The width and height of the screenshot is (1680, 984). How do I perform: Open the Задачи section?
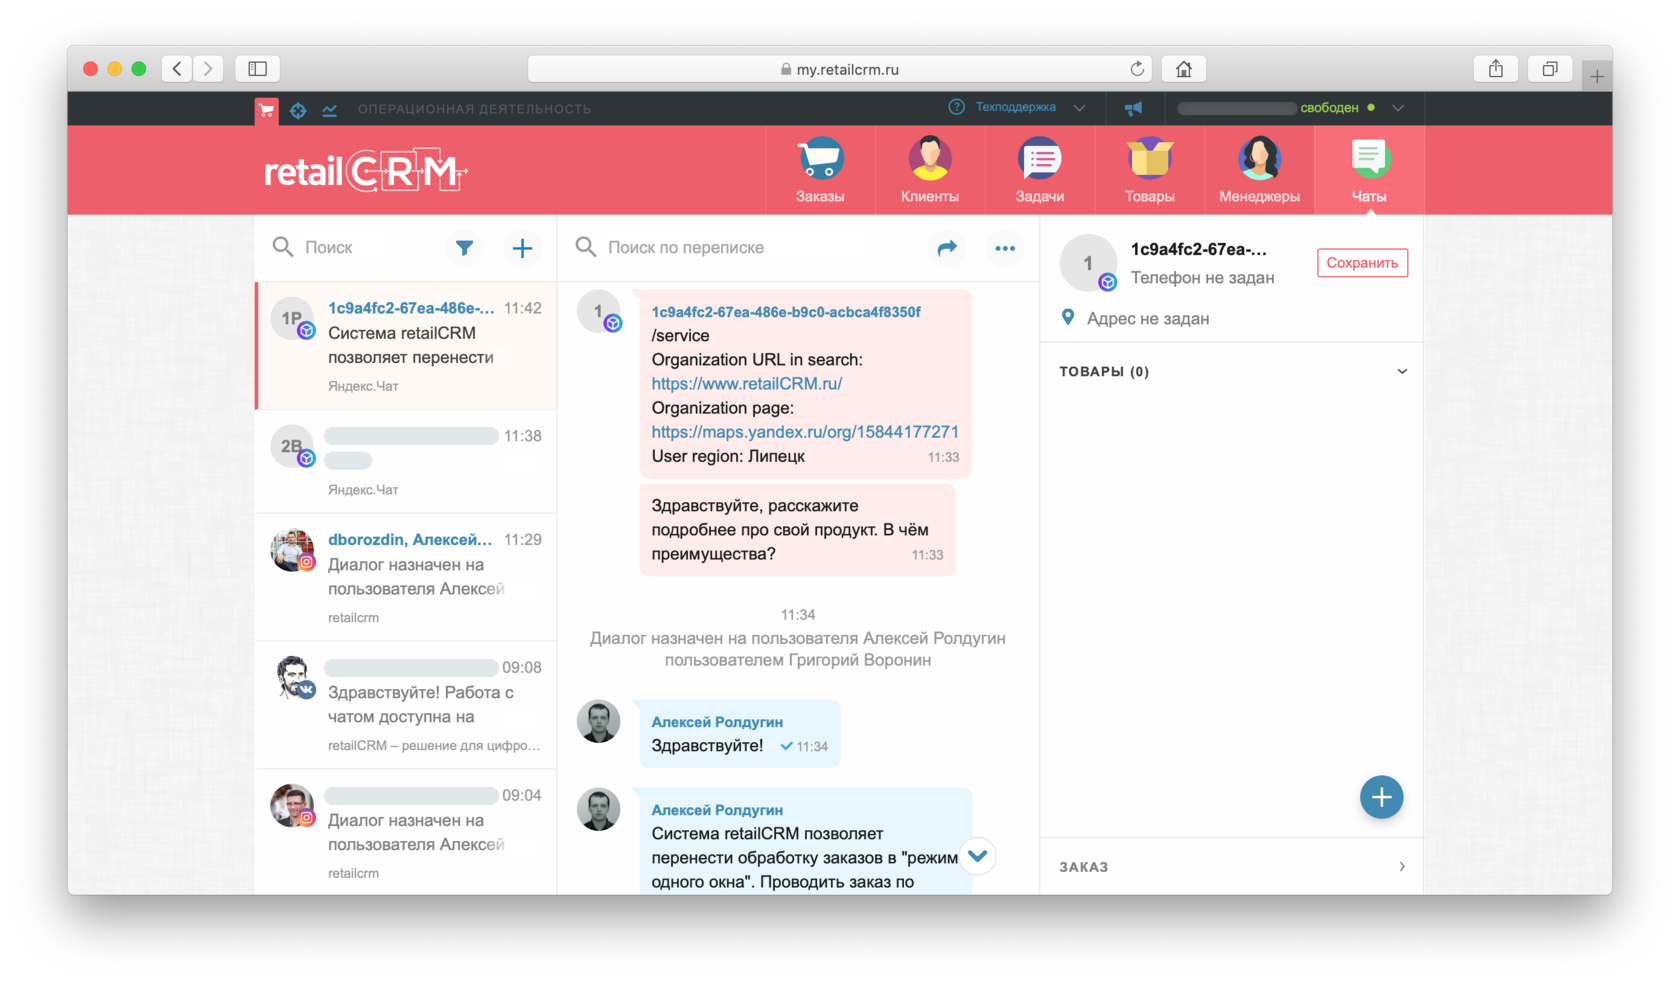tap(1040, 170)
